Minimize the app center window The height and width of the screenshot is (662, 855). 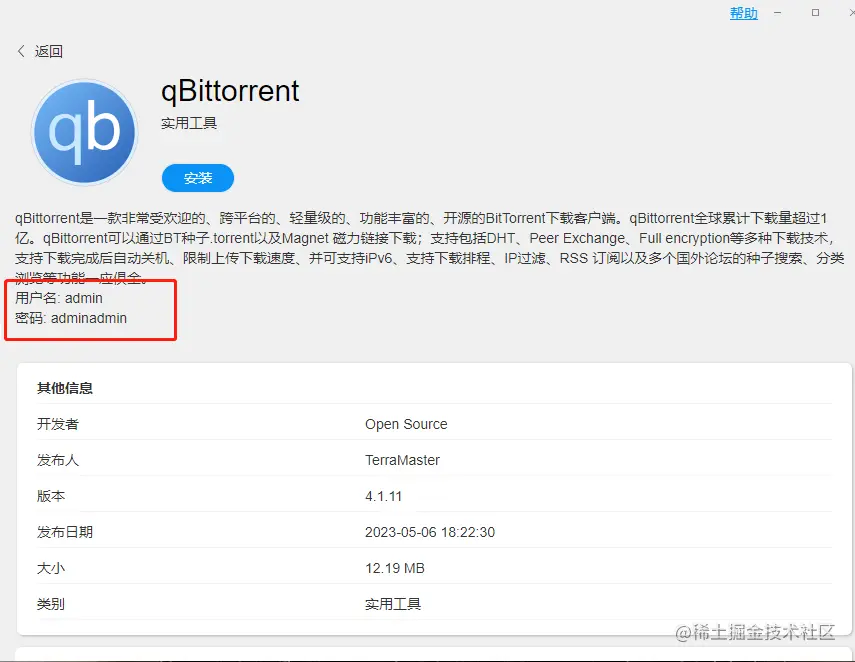click(778, 13)
